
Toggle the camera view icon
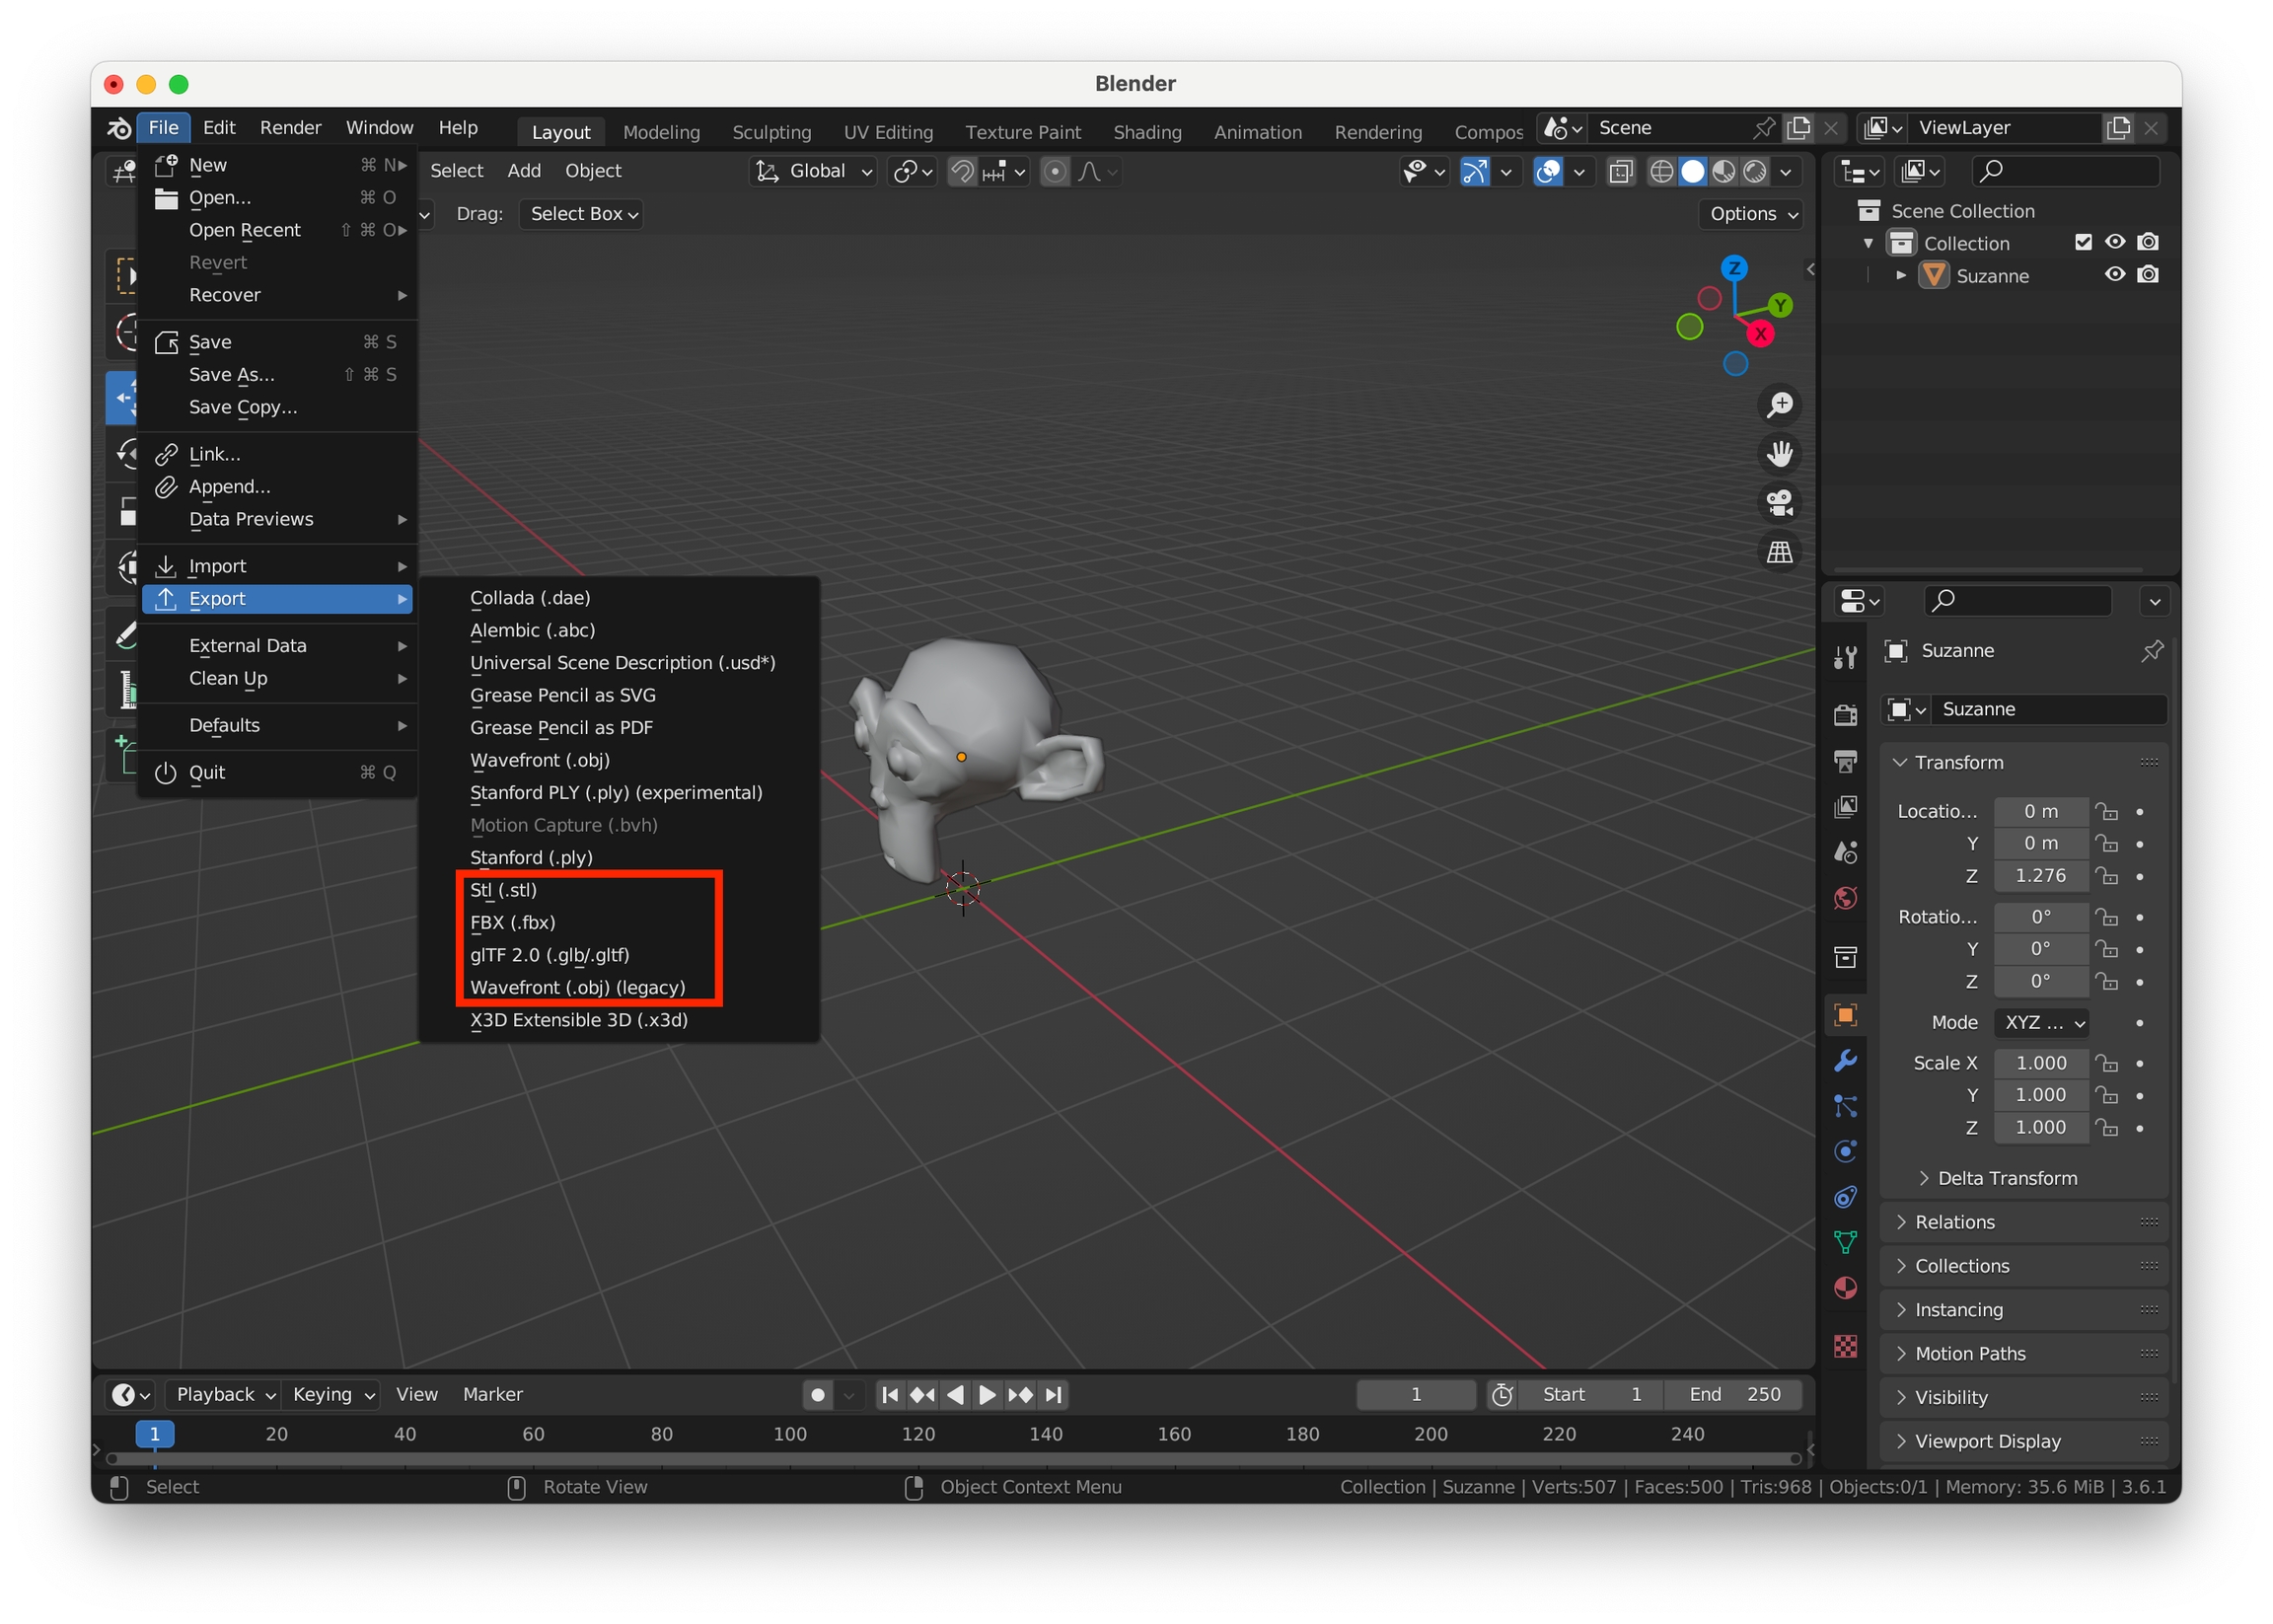[1779, 503]
